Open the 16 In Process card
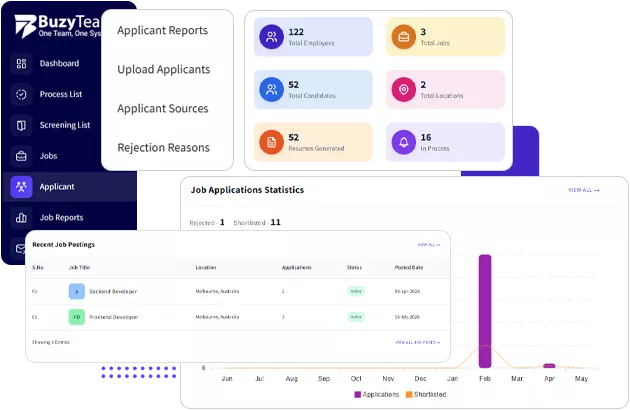Screen dimensions: 630x410 click(x=445, y=142)
